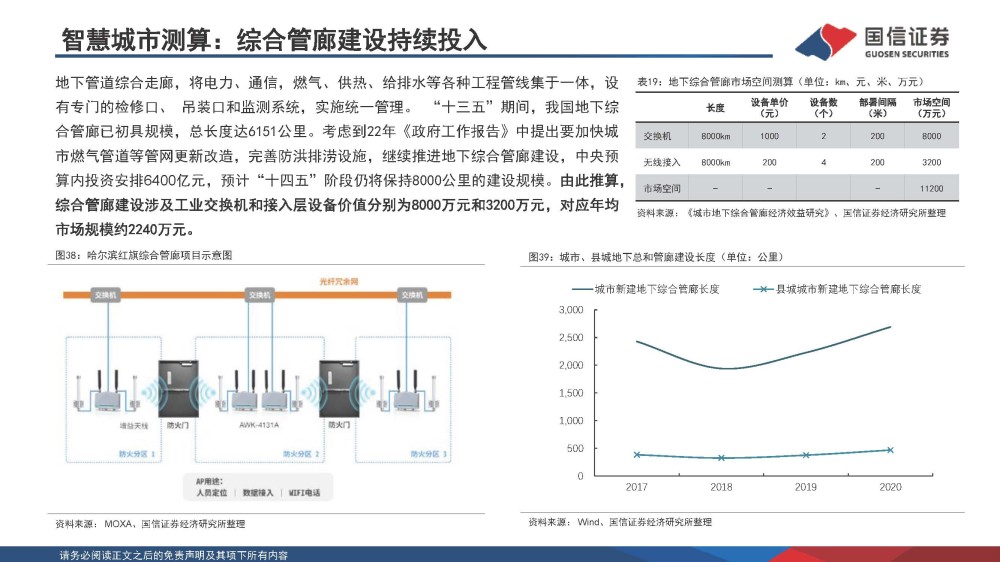Image resolution: width=1000 pixels, height=562 pixels.
Task: Click the Guosen Securities logo emblem
Action: click(x=826, y=40)
